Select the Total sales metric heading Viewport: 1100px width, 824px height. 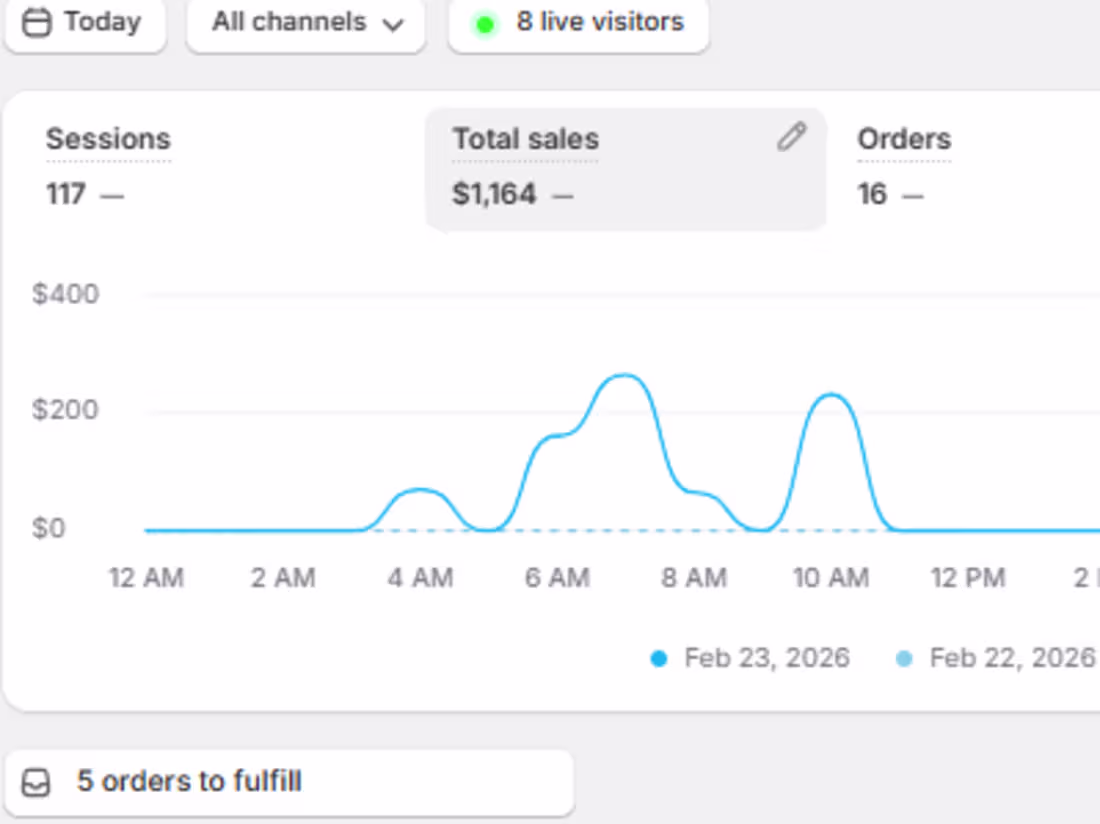click(x=526, y=139)
